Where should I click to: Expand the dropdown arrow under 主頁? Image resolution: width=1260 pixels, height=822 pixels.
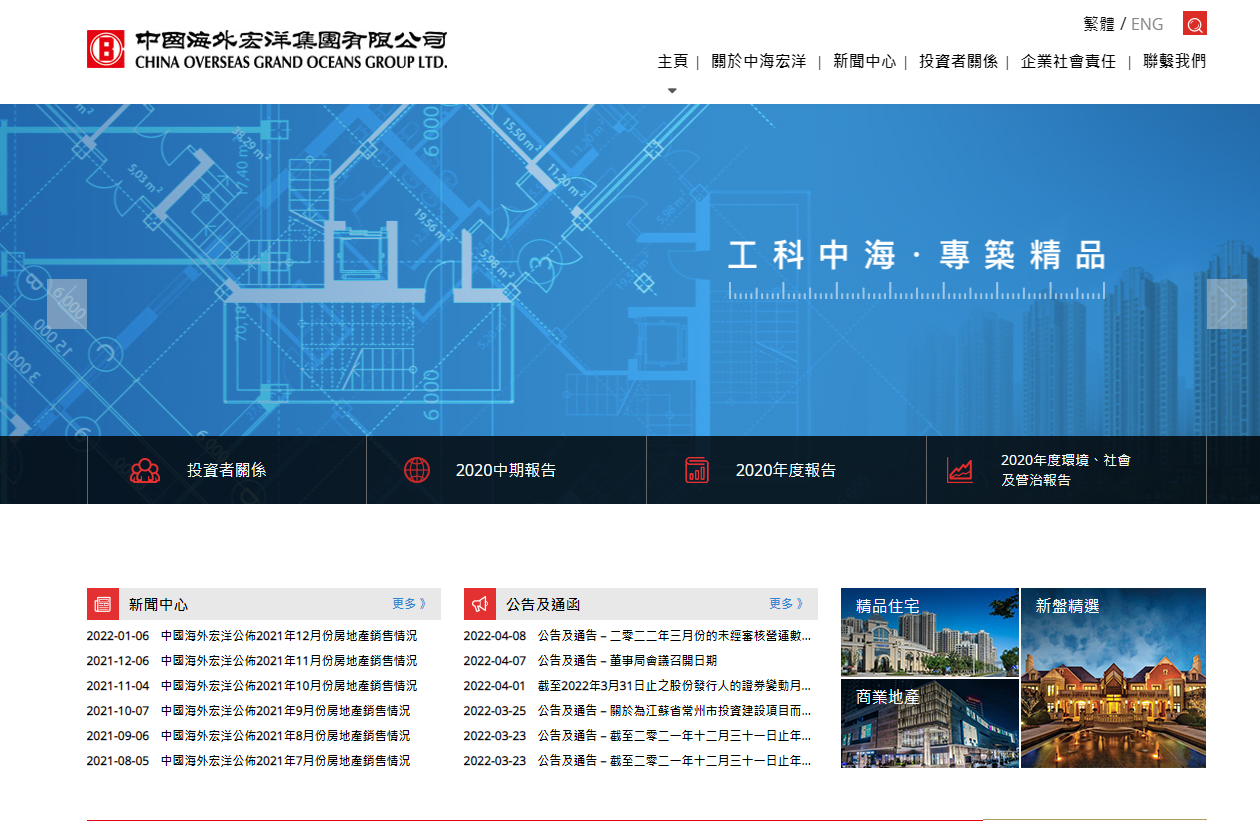(672, 89)
